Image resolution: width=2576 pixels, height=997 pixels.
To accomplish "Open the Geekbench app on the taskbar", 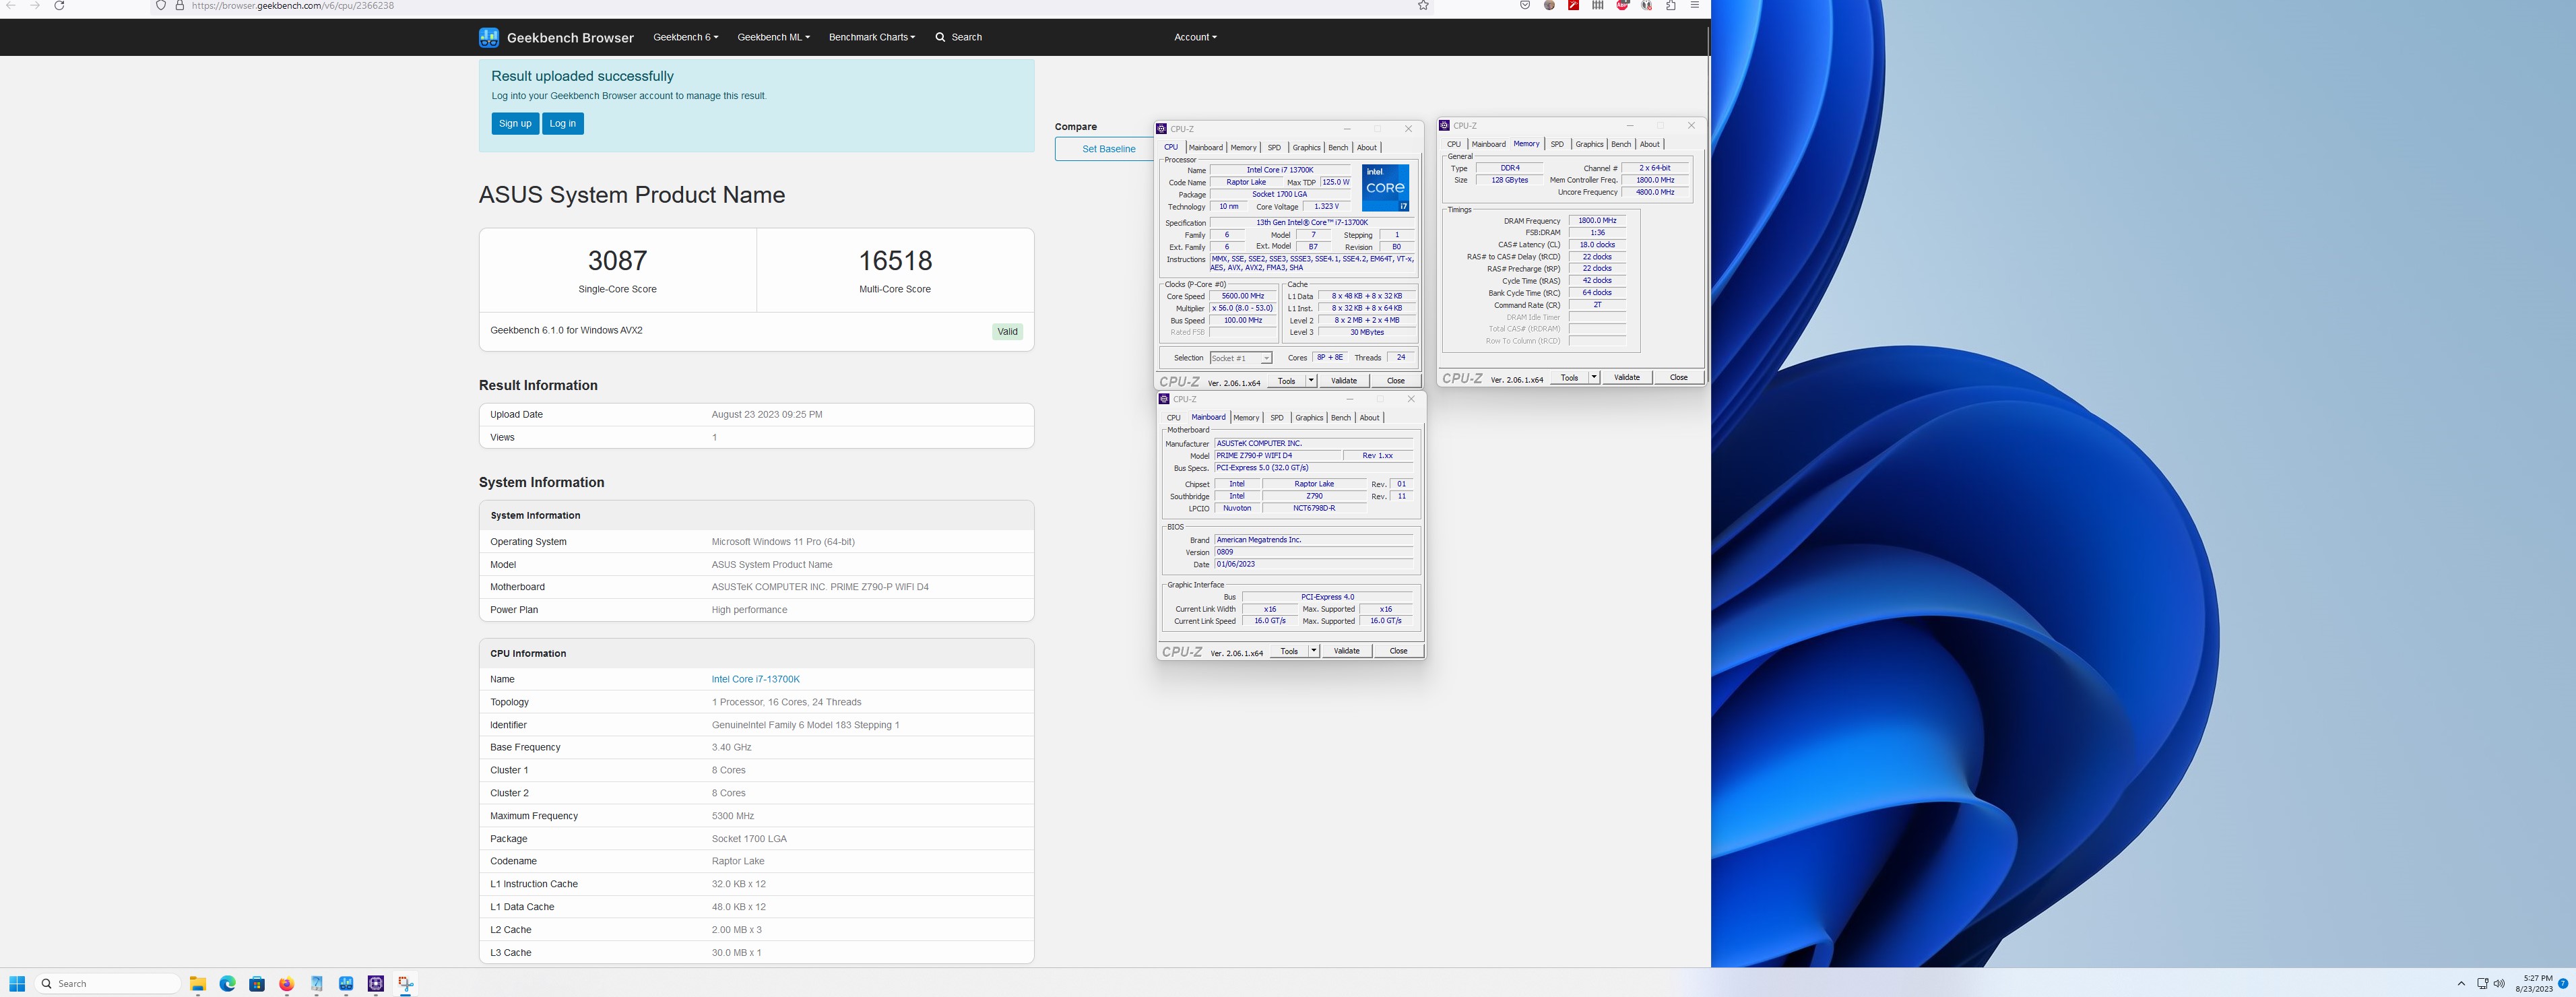I will pos(346,984).
